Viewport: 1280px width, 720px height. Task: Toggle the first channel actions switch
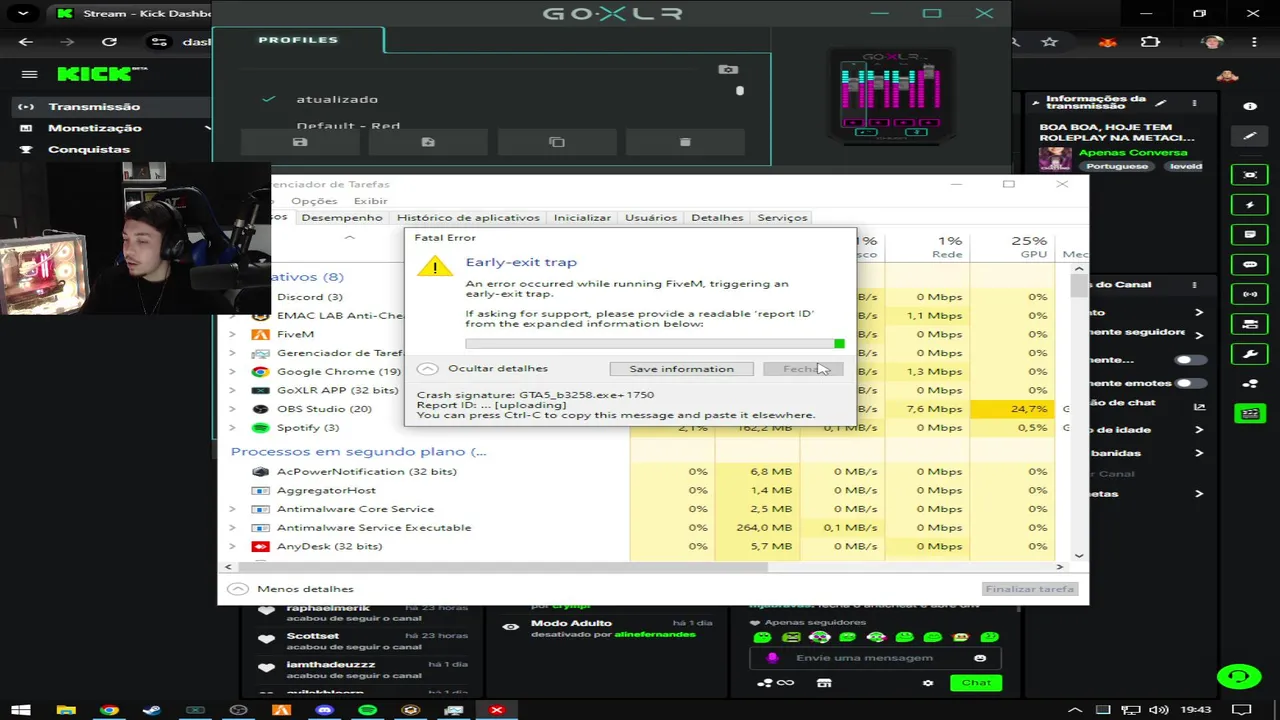1189,360
